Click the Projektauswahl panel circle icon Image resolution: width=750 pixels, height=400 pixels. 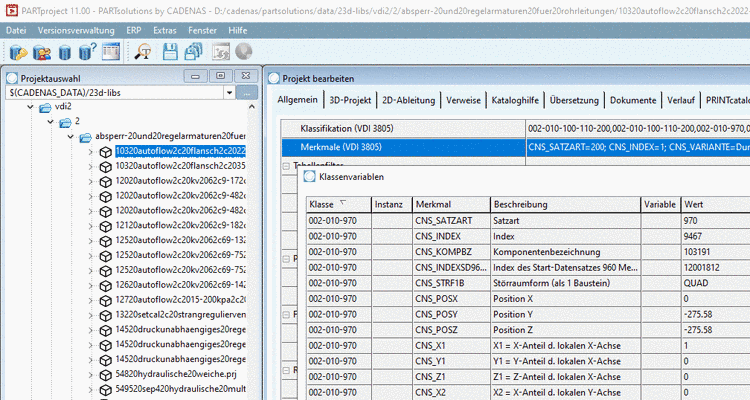click(x=12, y=78)
